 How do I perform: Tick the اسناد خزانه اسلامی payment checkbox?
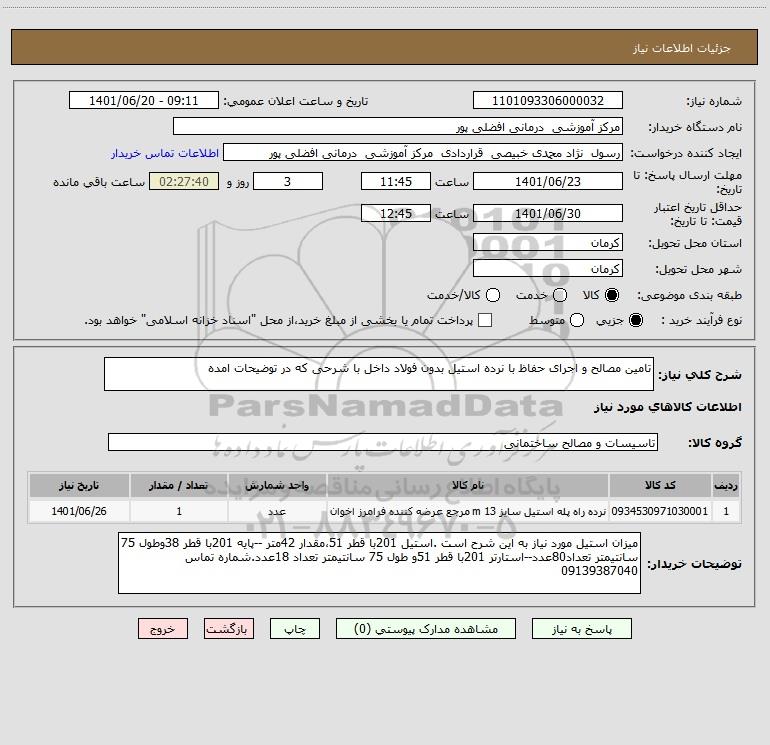pos(485,320)
